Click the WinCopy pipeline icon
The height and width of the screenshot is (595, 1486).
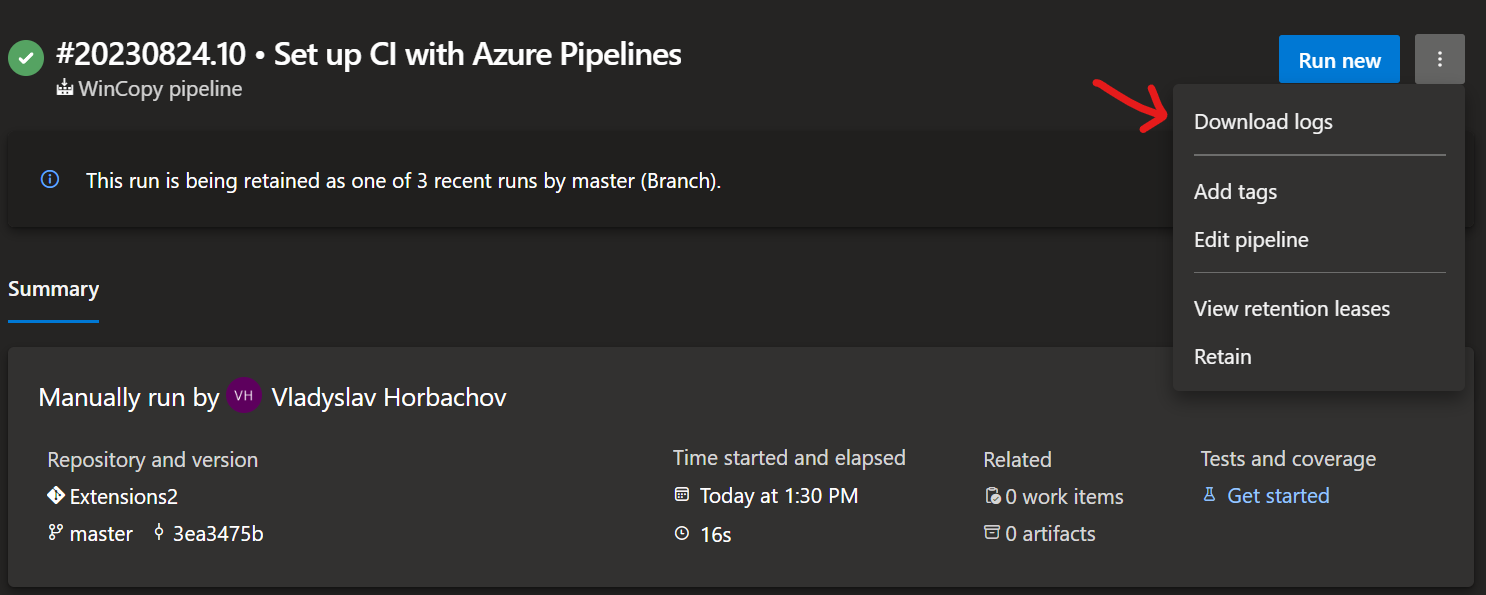[x=63, y=89]
